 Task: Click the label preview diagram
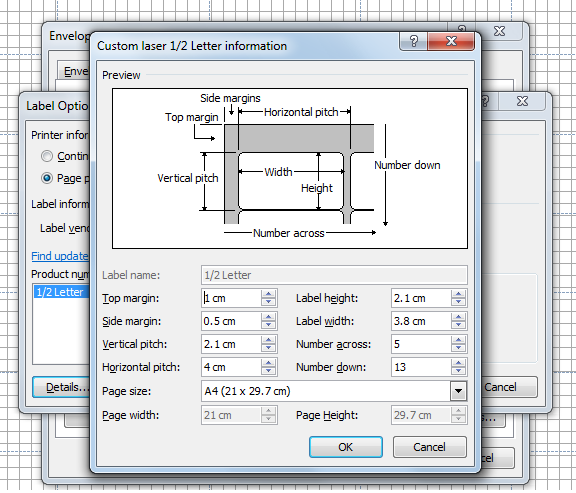pyautogui.click(x=290, y=168)
